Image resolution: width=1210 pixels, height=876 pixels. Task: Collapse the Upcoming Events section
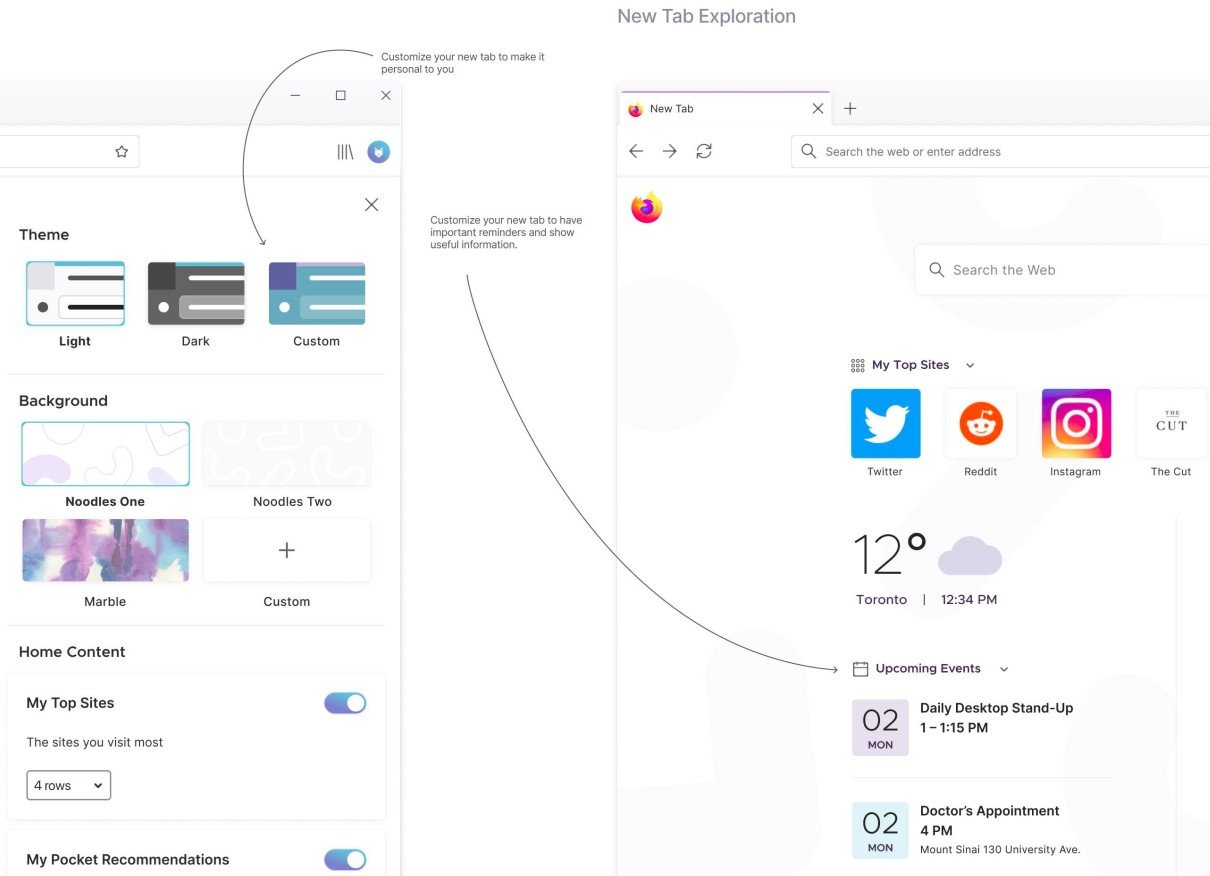pyautogui.click(x=1004, y=668)
